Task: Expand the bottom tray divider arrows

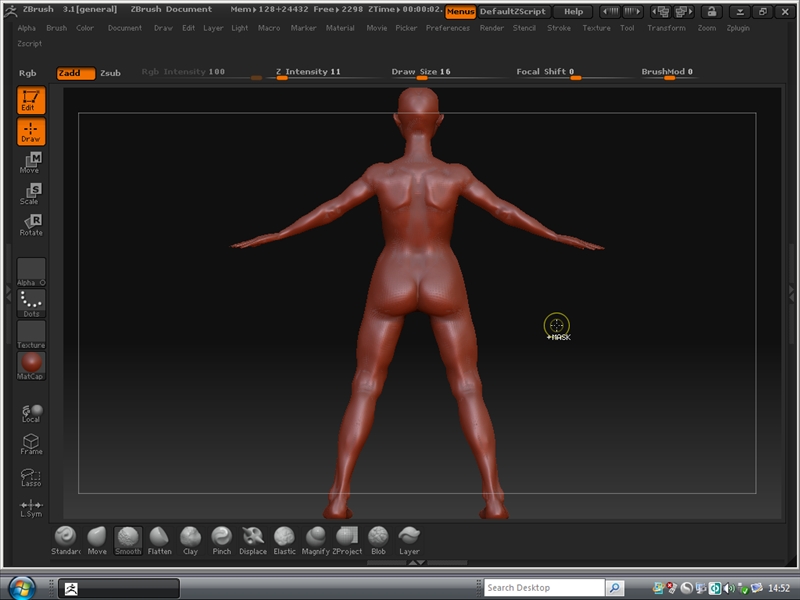Action: point(417,562)
